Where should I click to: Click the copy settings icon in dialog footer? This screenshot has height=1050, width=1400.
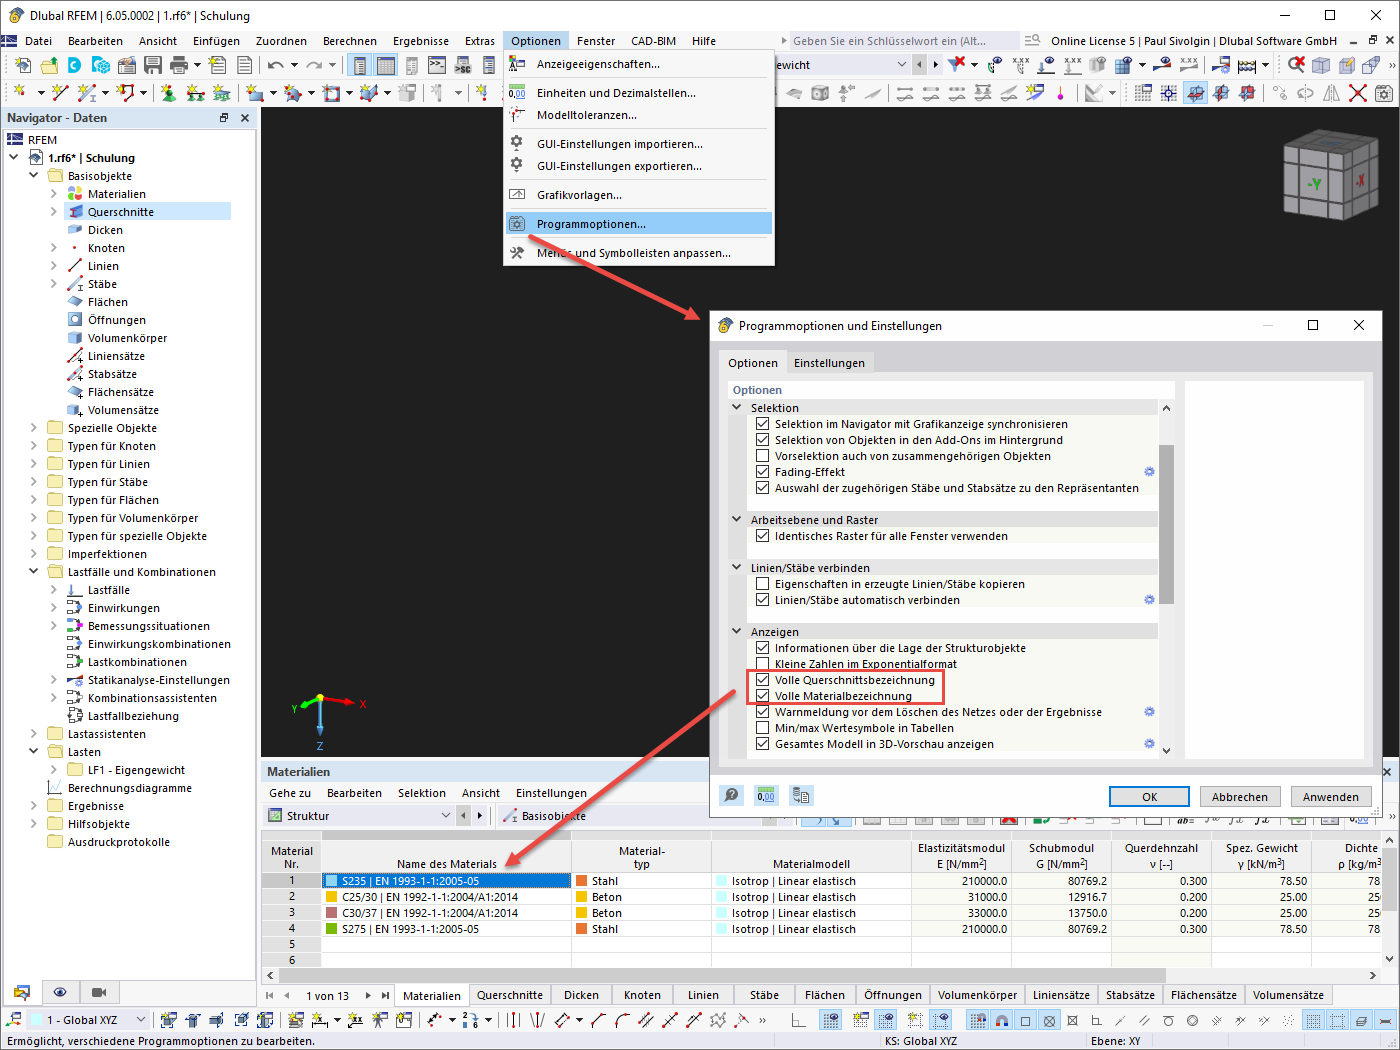click(x=800, y=795)
